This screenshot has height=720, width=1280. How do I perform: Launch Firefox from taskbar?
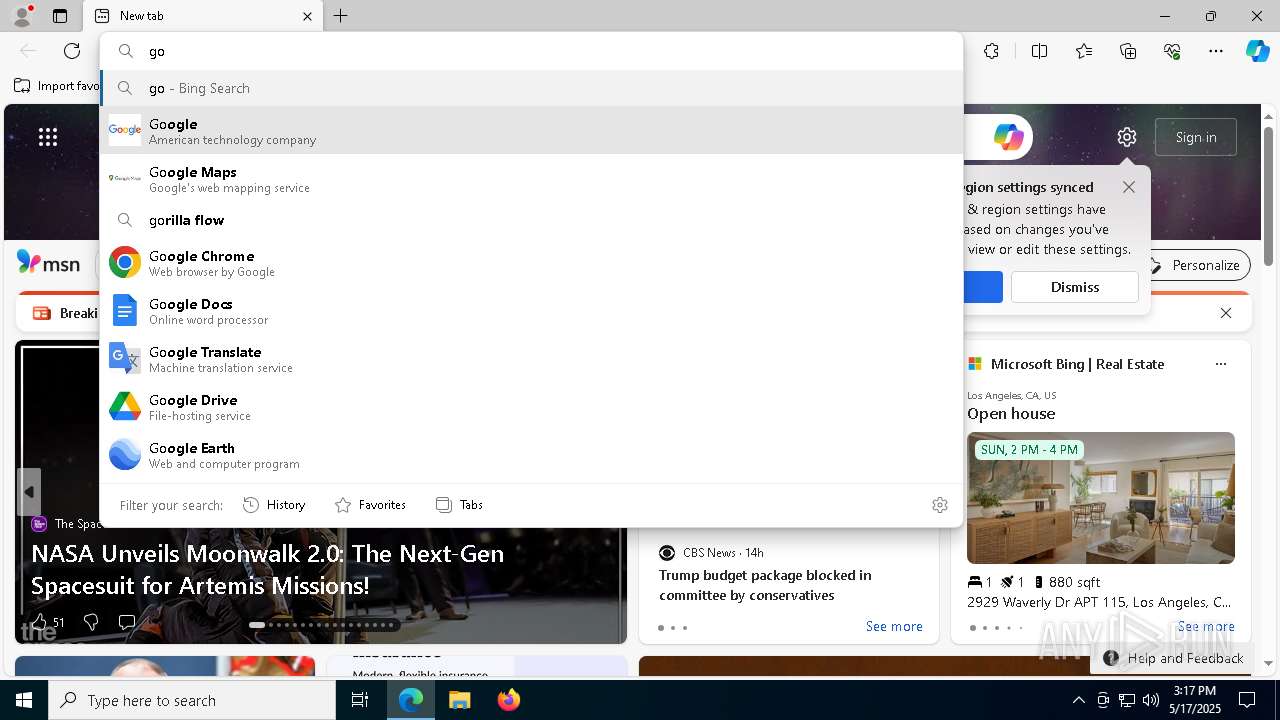(508, 700)
